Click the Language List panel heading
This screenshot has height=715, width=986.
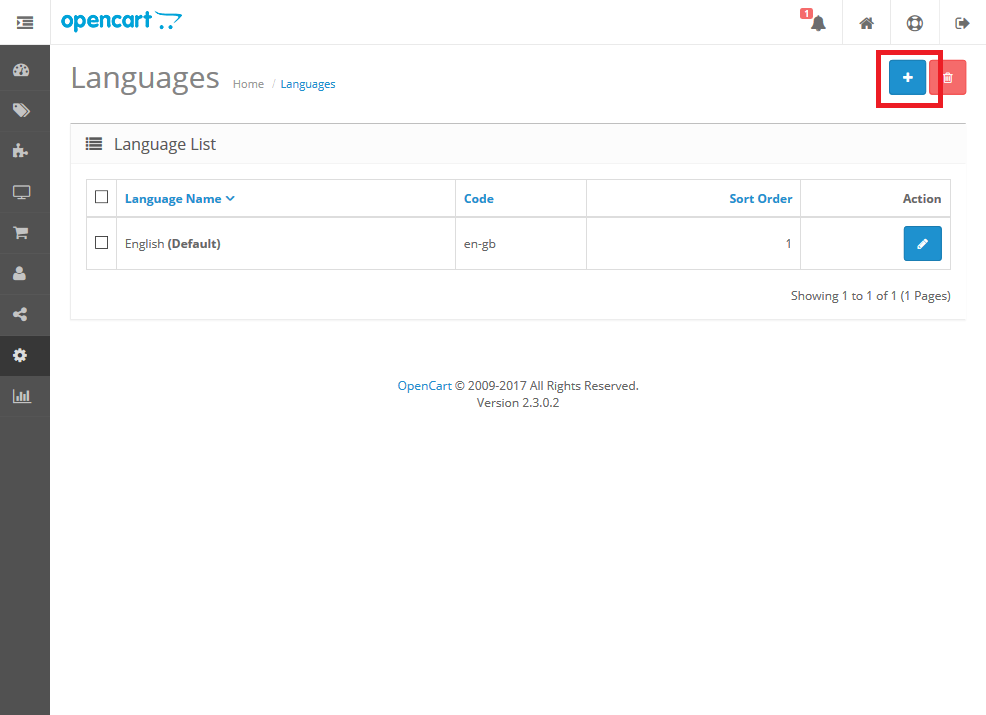(165, 144)
